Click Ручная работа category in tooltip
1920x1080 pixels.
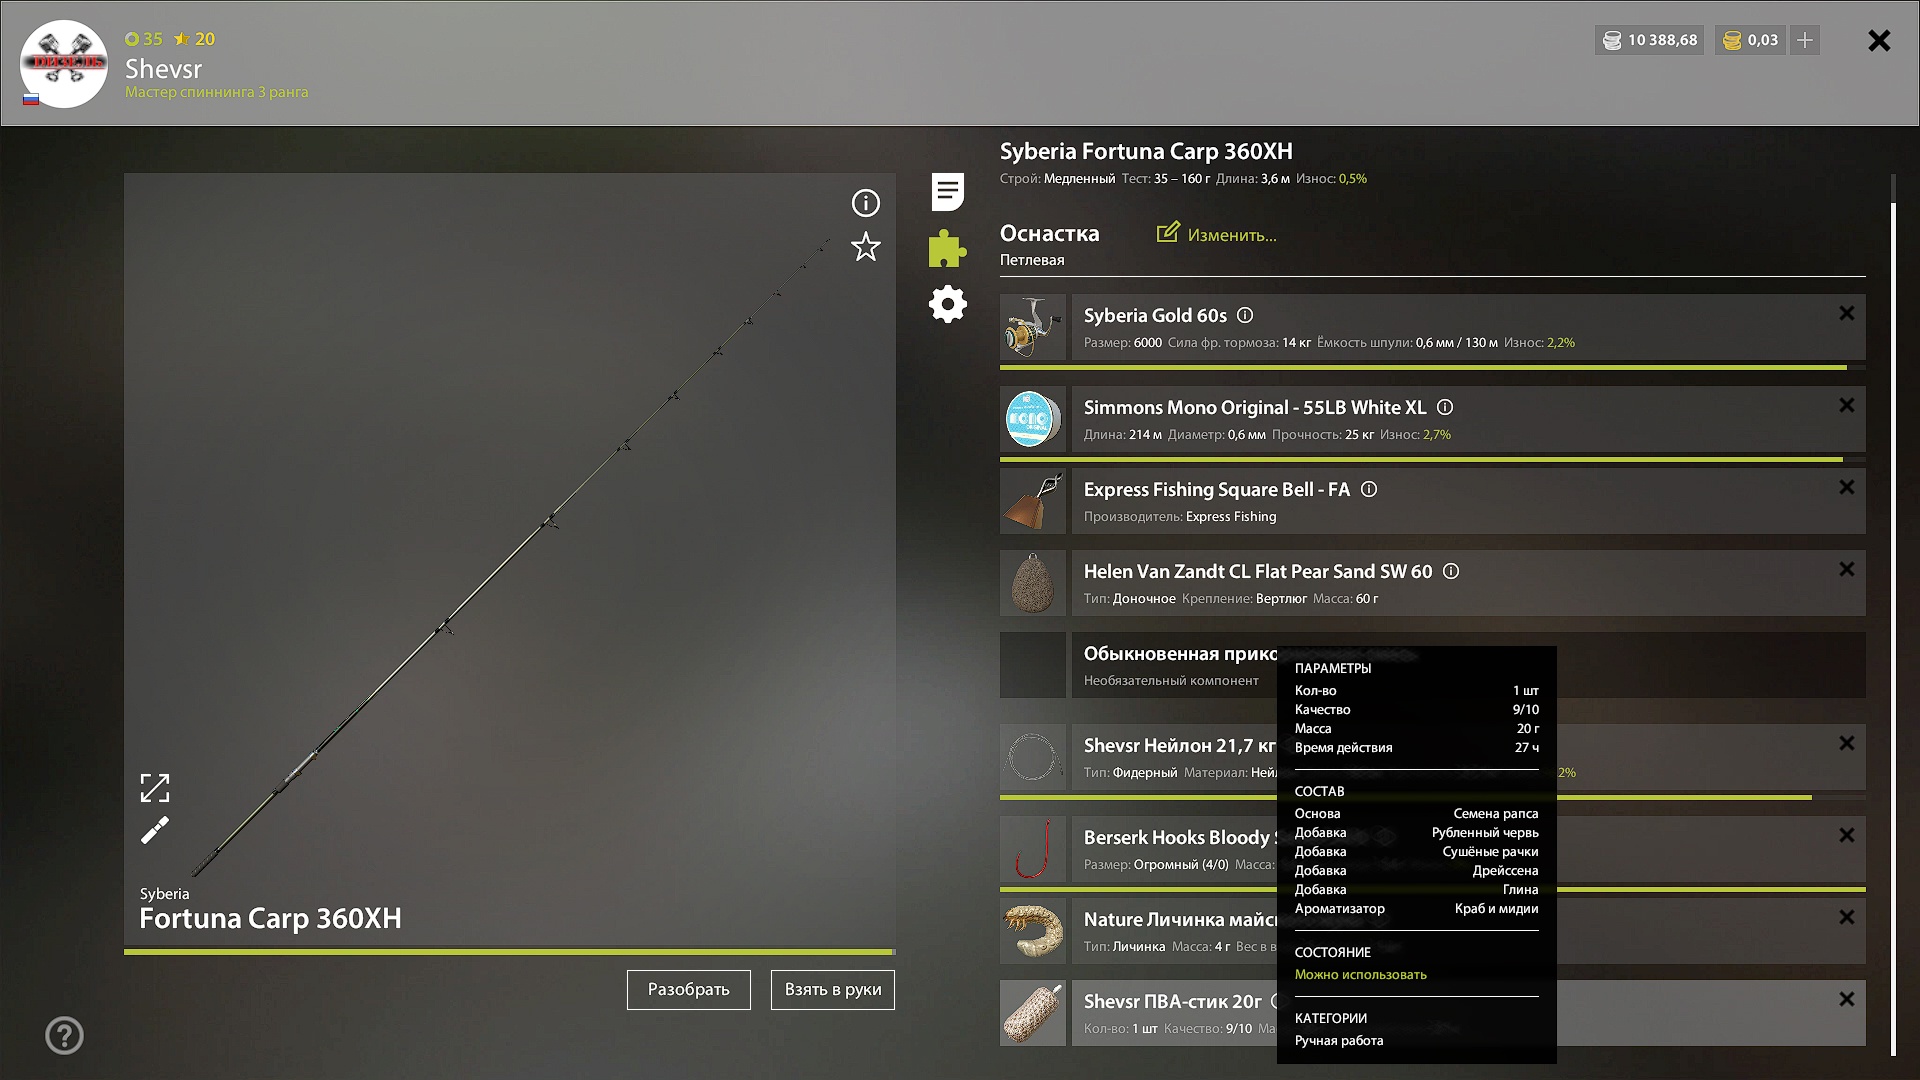click(1339, 1040)
